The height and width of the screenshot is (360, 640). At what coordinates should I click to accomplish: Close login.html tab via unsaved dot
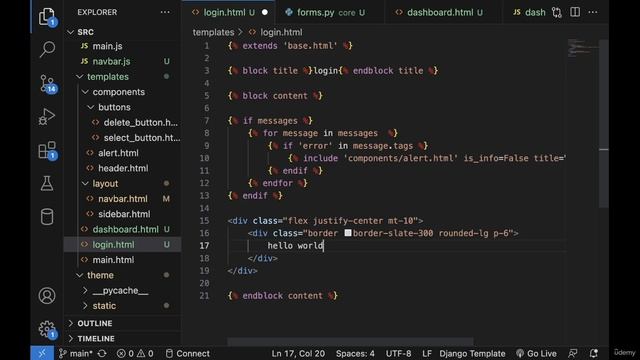coord(264,13)
